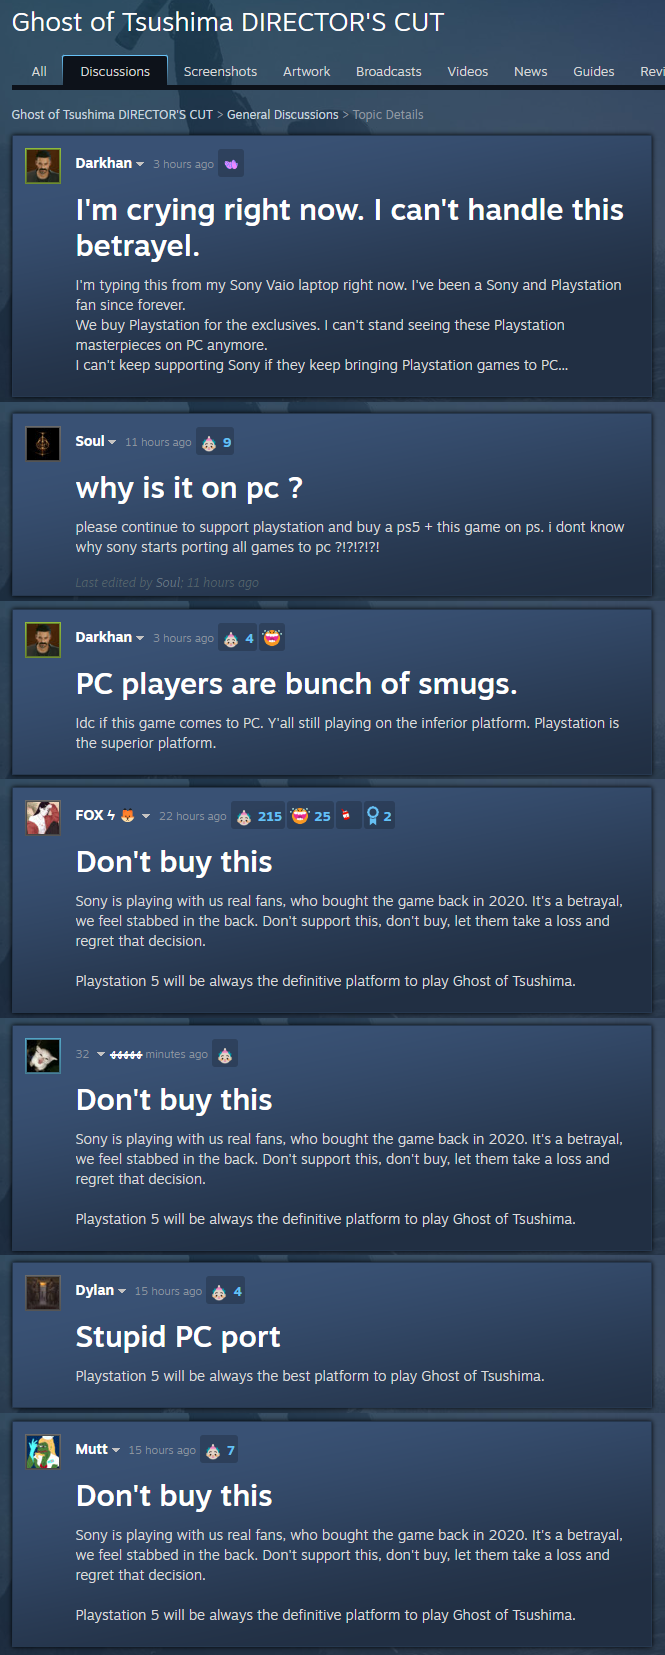The image size is (665, 1655).
Task: Open the 'why is it on pc ?' topic
Action: (189, 488)
